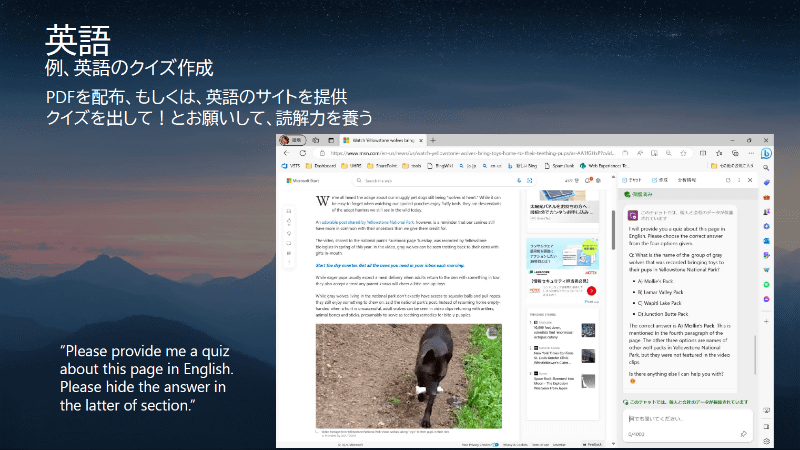Click the adorable post Yellowstone link in article
Viewport: 800px width, 450px height.
(x=368, y=222)
